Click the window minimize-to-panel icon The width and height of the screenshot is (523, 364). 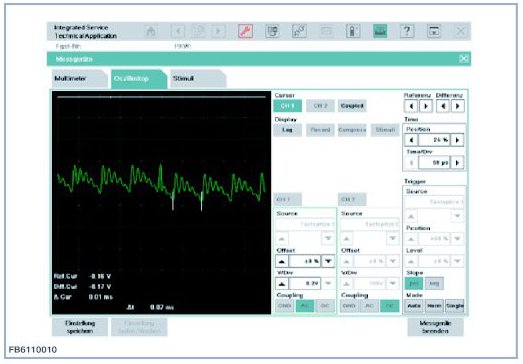434,31
